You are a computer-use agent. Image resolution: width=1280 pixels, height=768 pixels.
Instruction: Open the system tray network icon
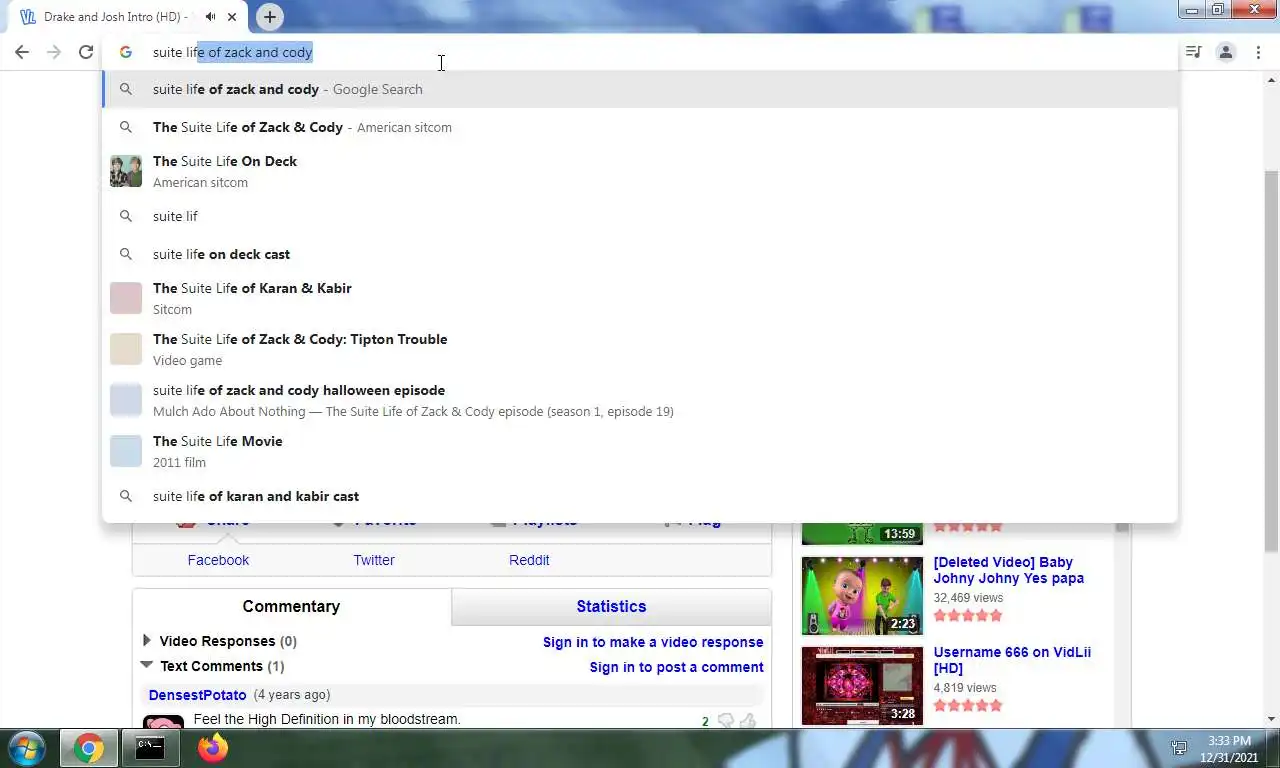tap(1179, 748)
